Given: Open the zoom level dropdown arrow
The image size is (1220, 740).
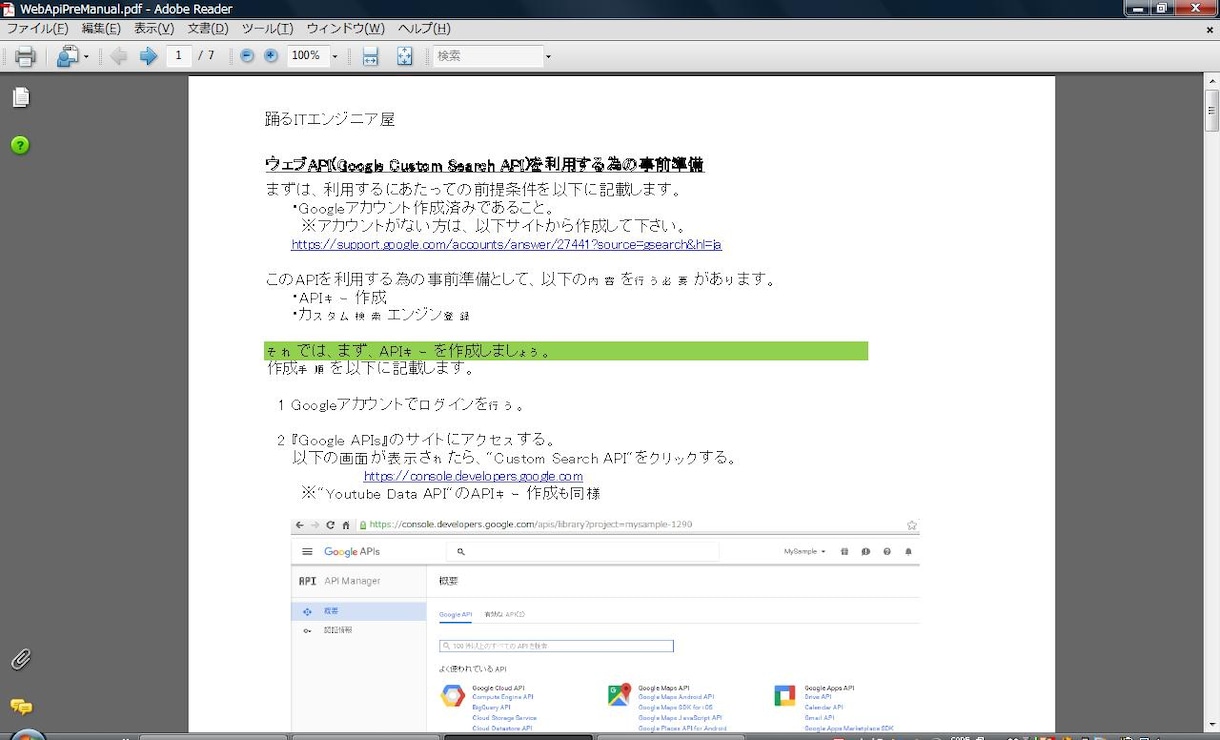Looking at the screenshot, I should tap(334, 57).
